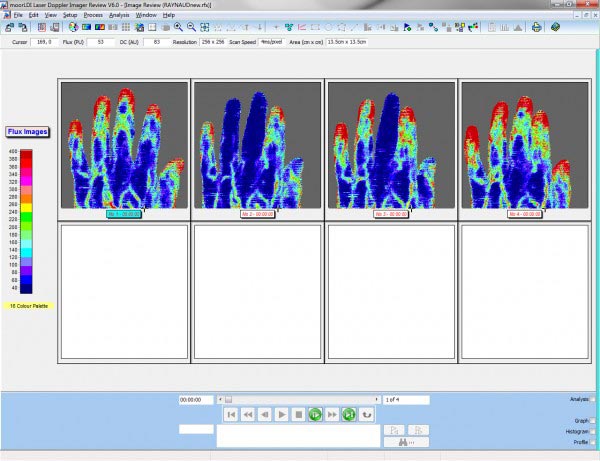Jump to first image with skip-to-start button

click(231, 413)
